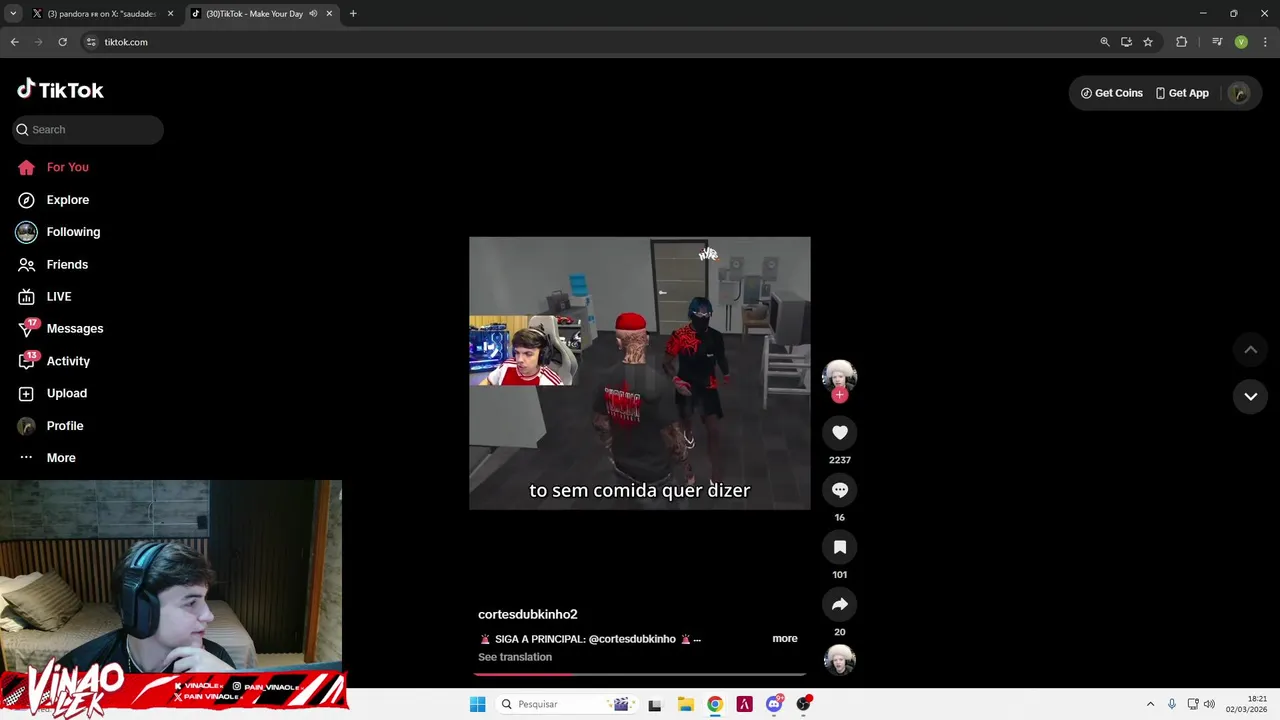1280x720 pixels.
Task: Open cortesdubkinho2 profile link
Action: tap(528, 614)
